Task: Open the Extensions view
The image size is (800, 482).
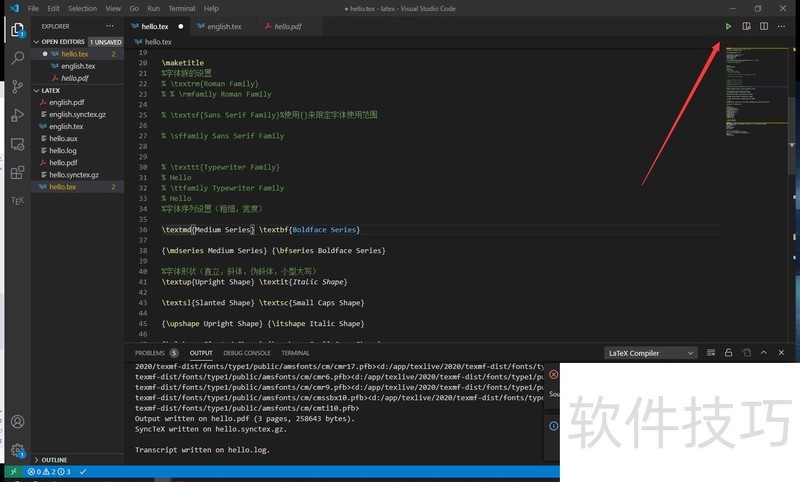Action: 17,172
